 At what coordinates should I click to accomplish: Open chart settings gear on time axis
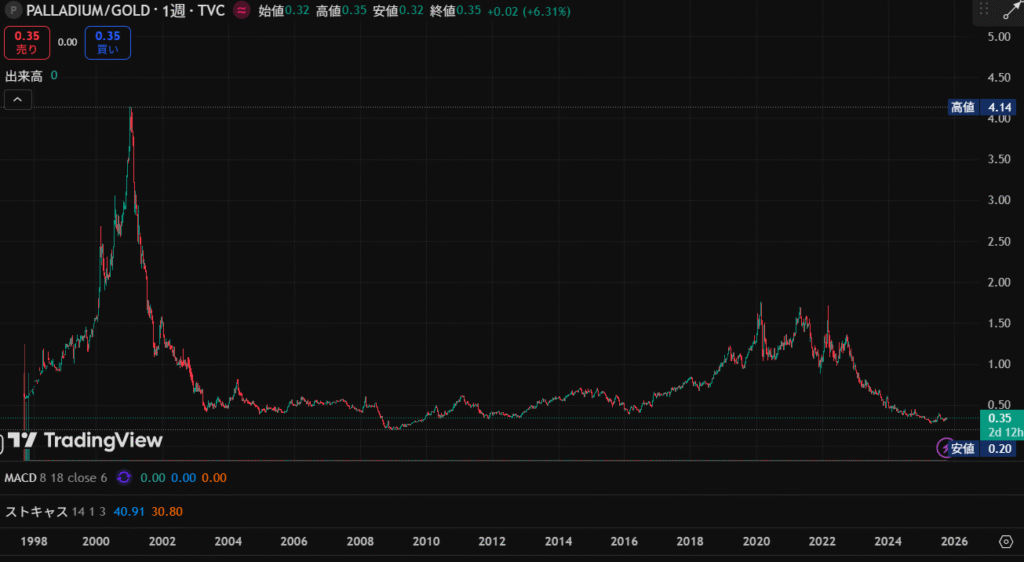[x=1005, y=541]
